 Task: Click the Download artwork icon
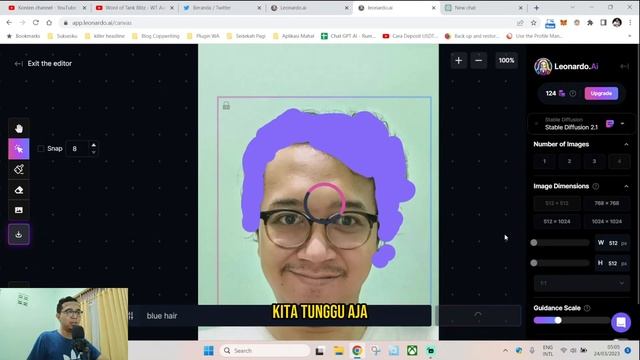(19, 234)
